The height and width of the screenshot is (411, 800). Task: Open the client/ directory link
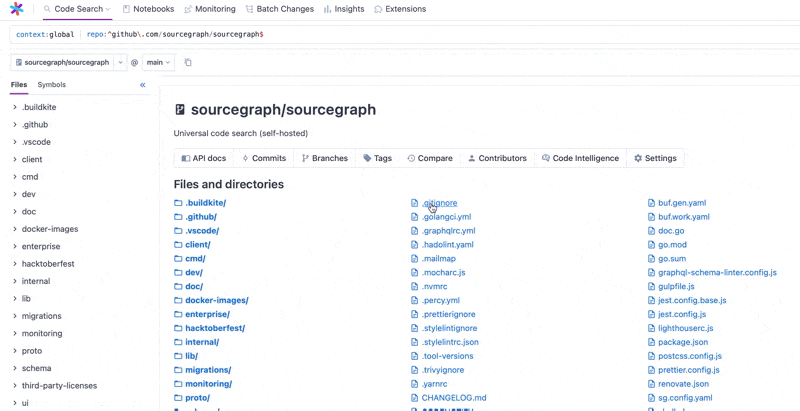pos(198,245)
